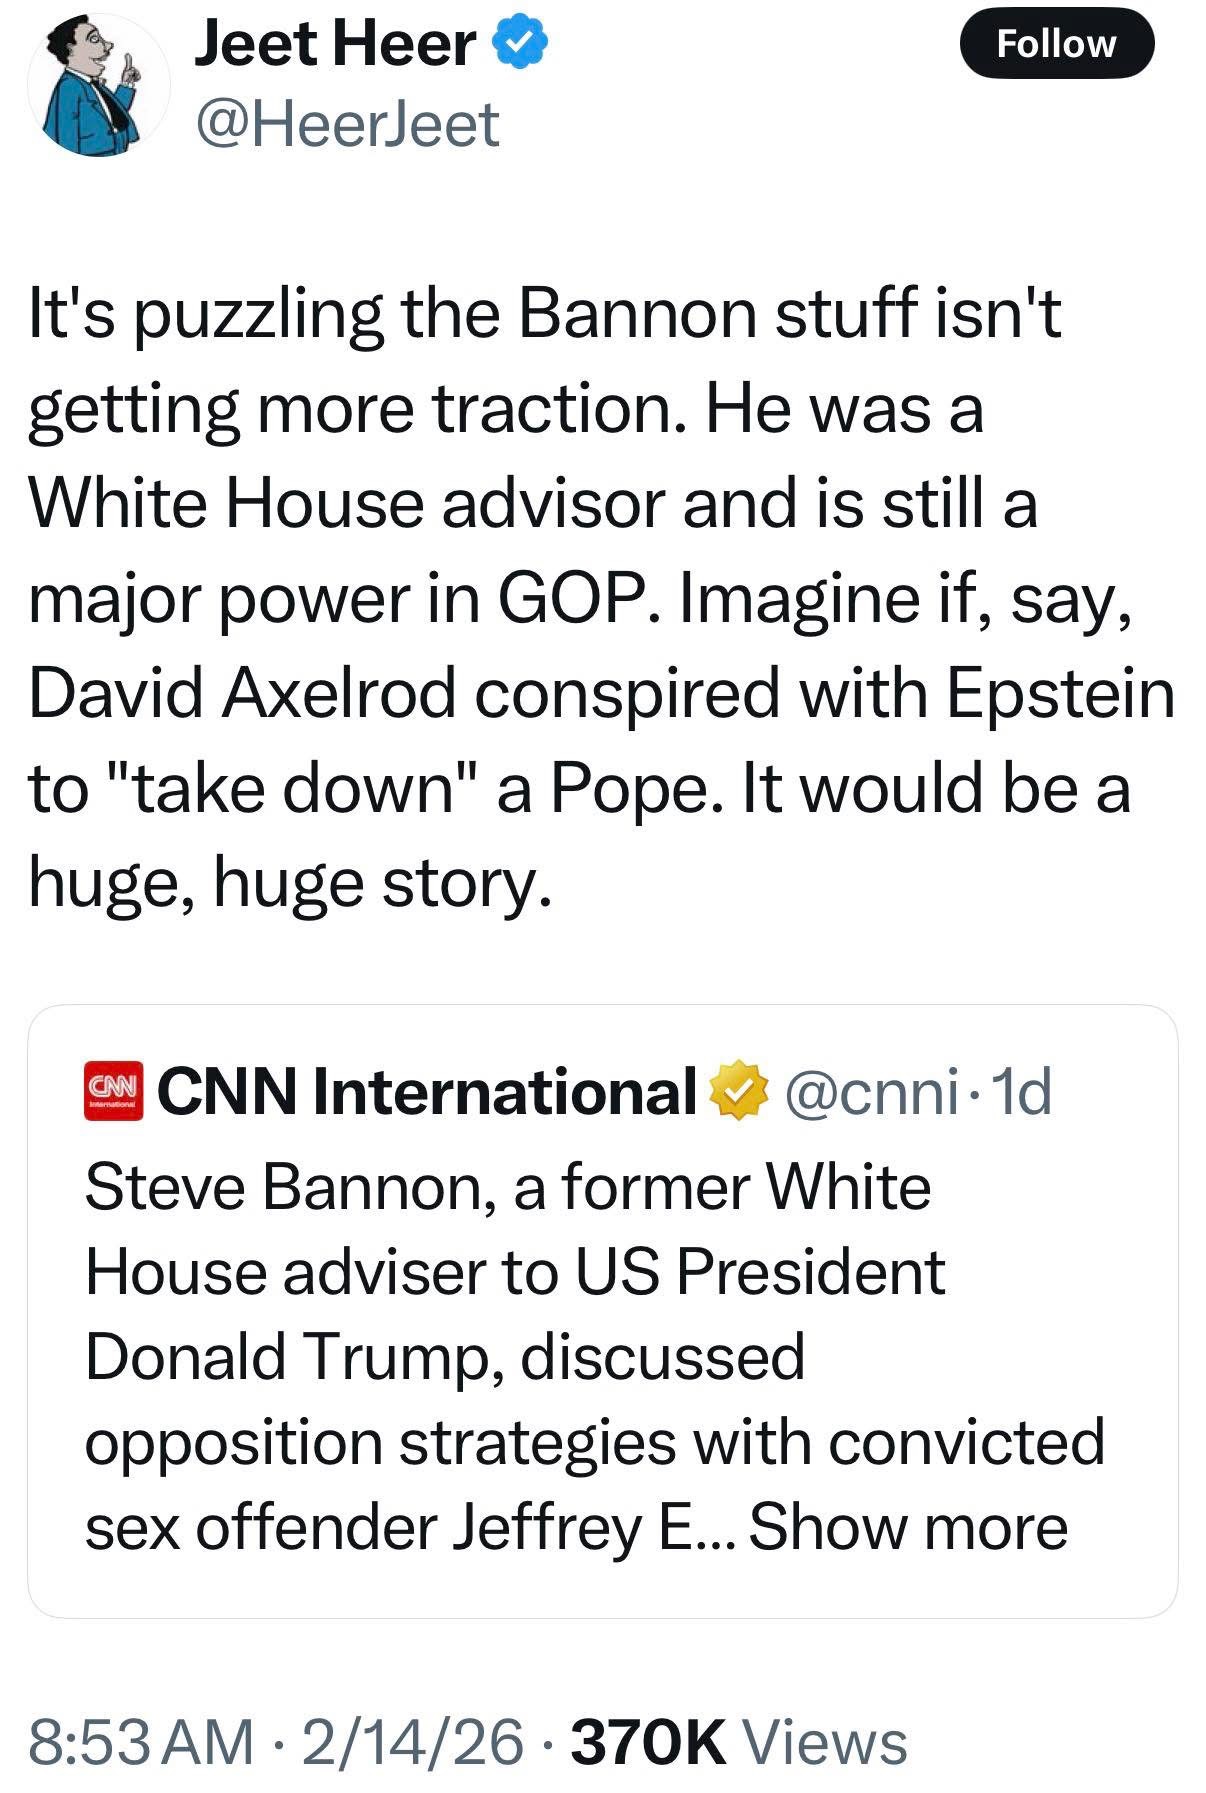
Task: Click Jeet Heer's blue verified badge
Action: pos(523,44)
